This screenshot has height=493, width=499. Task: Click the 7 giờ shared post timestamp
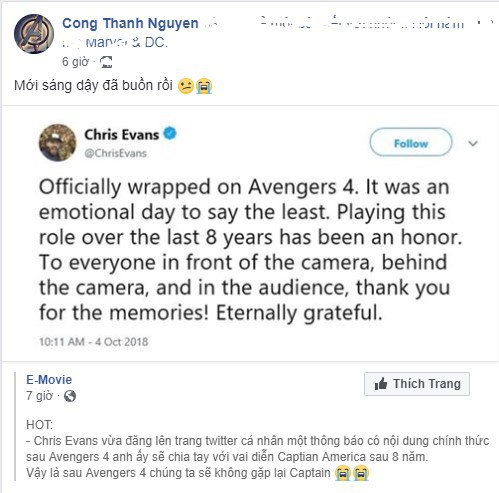39,396
